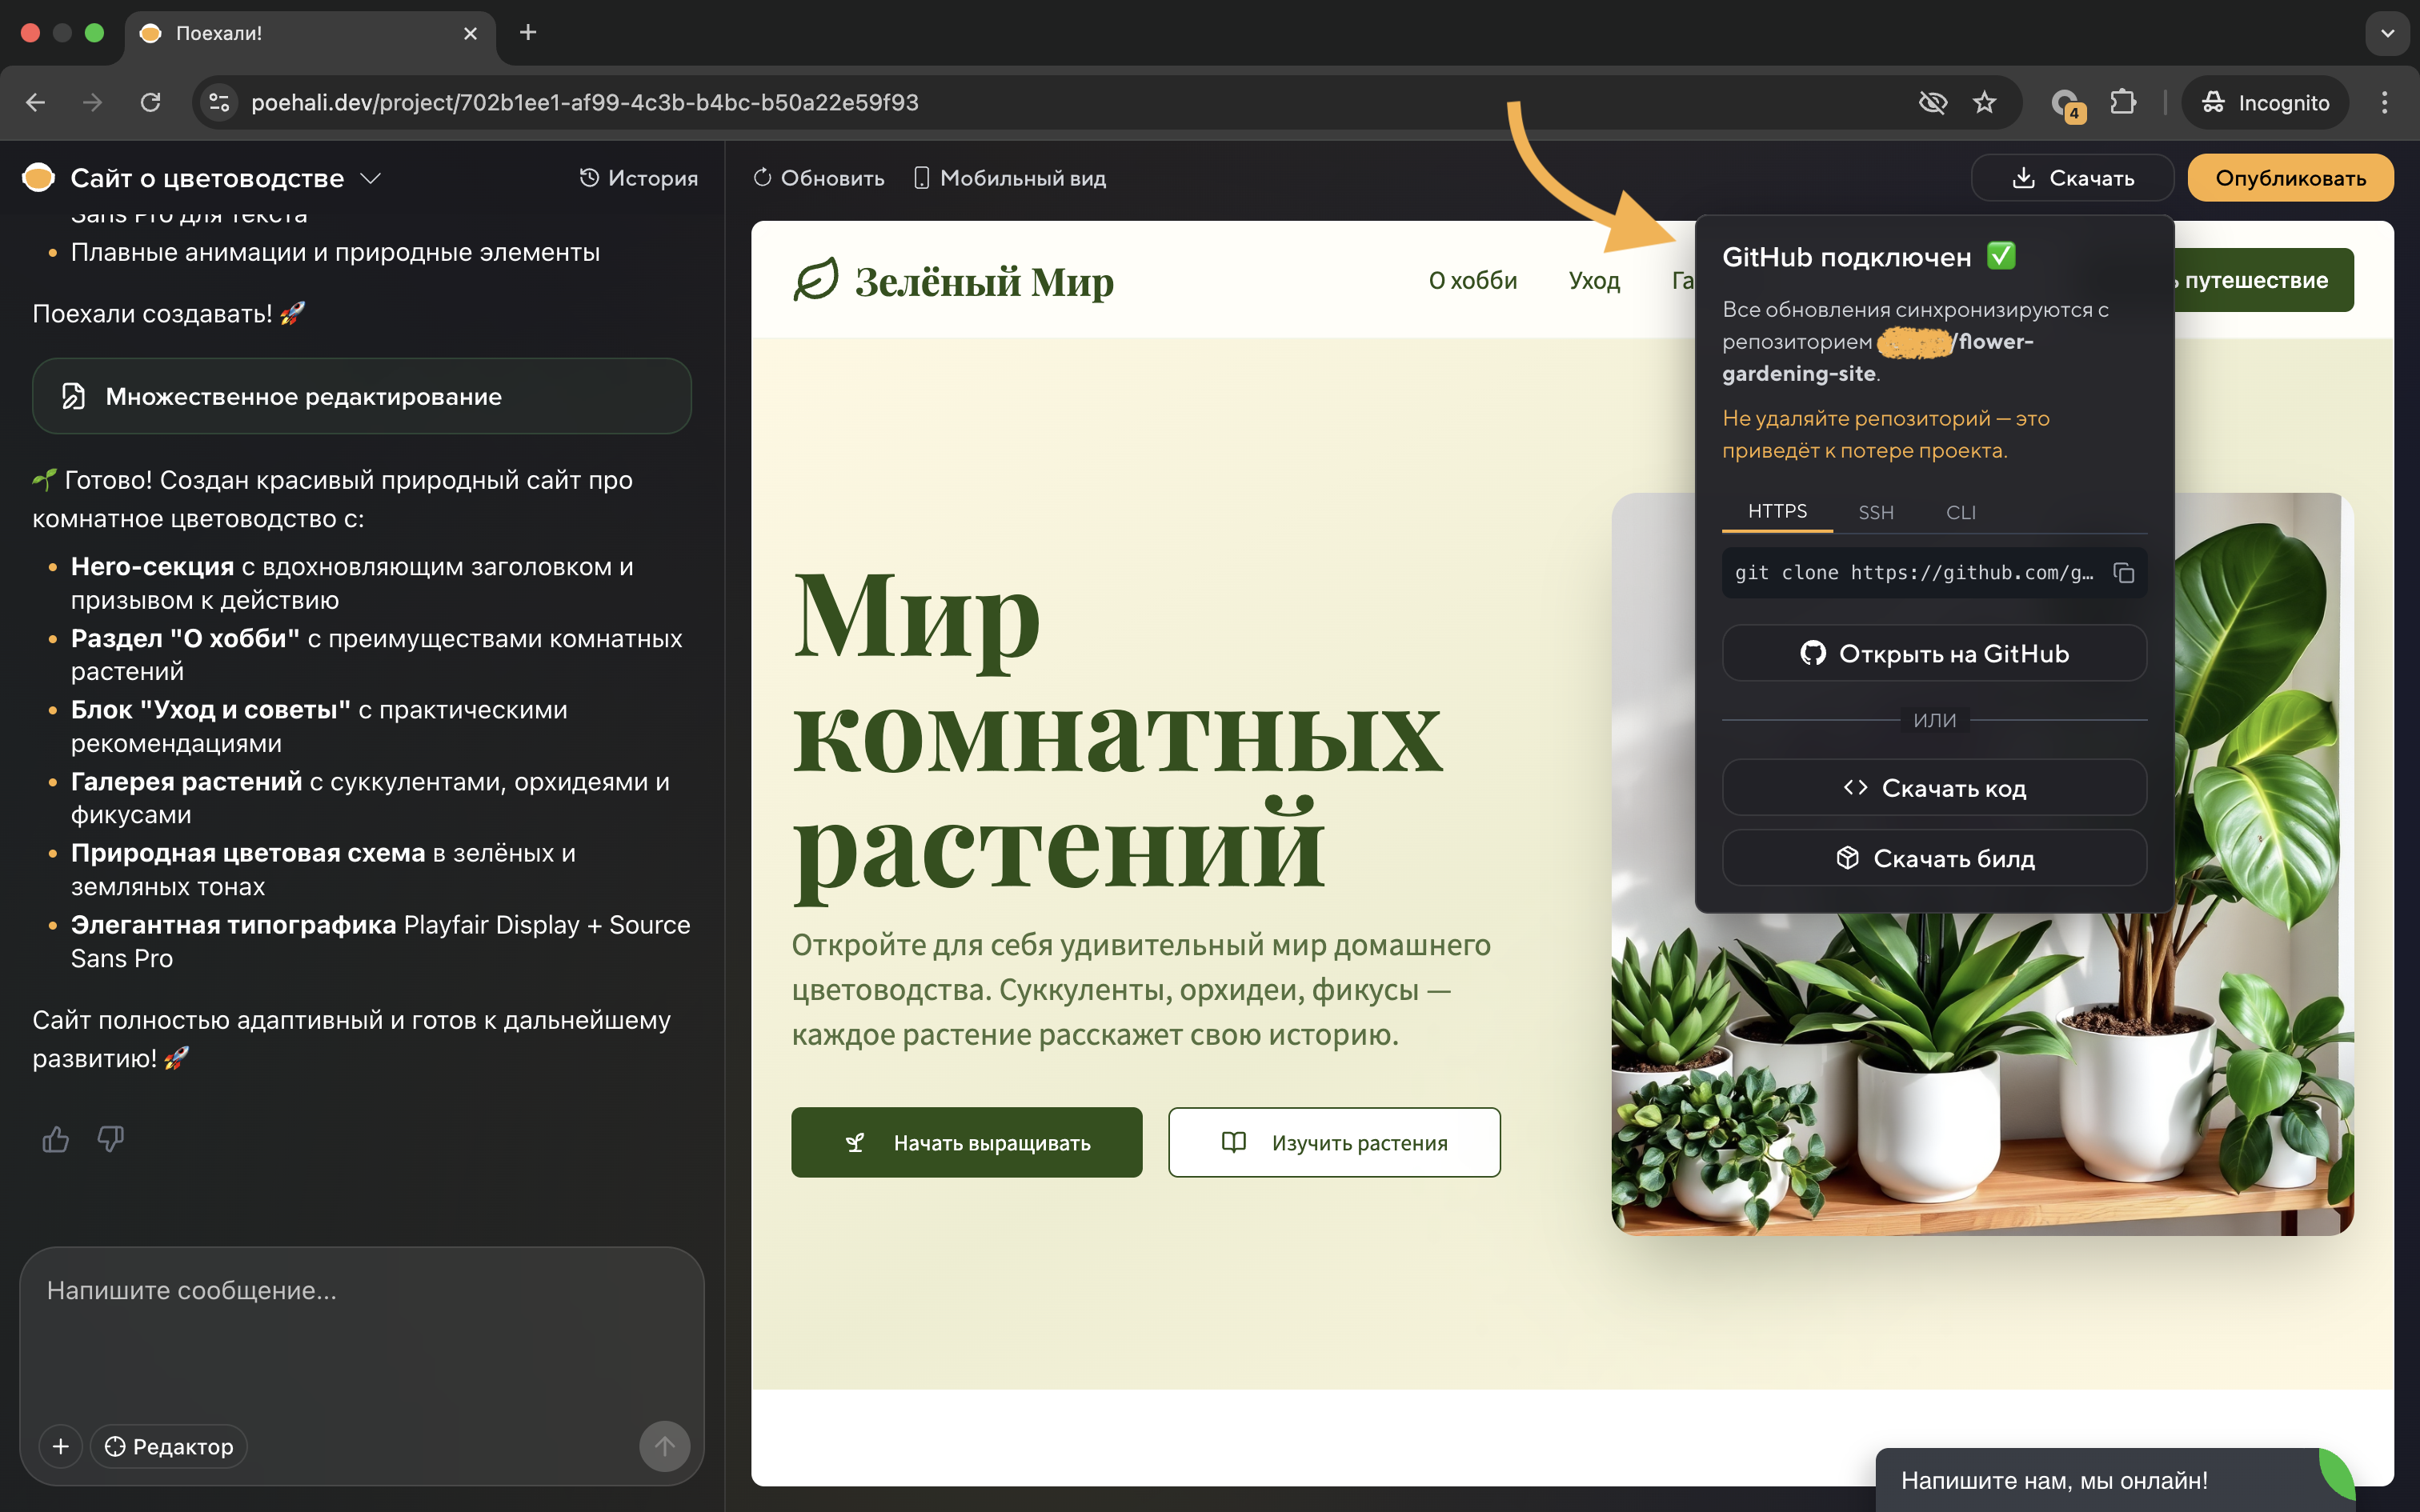Switch to the SSH tab in GitHub popup
This screenshot has width=2420, height=1512.
tap(1877, 512)
